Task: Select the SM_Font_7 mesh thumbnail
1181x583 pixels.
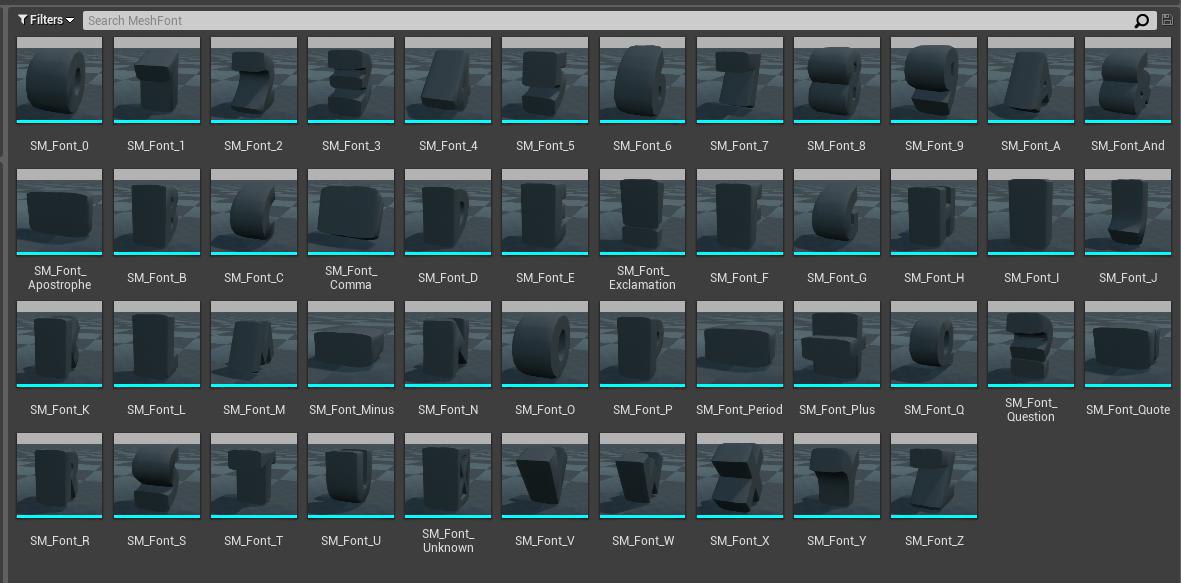Action: 740,80
